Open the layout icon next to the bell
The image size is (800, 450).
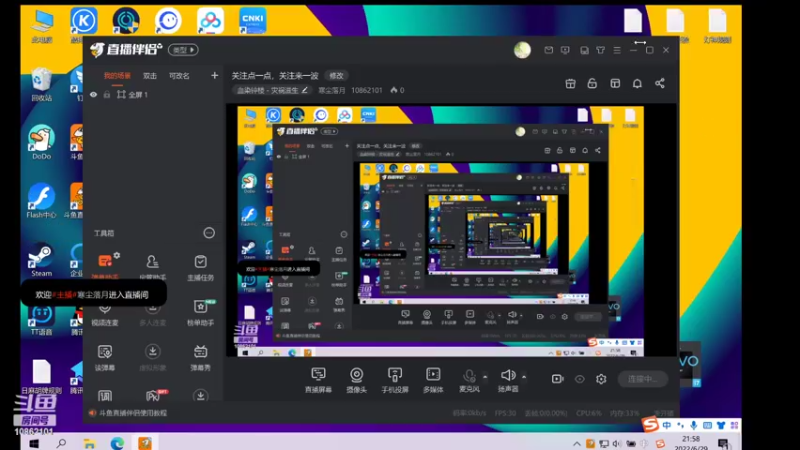[x=615, y=84]
